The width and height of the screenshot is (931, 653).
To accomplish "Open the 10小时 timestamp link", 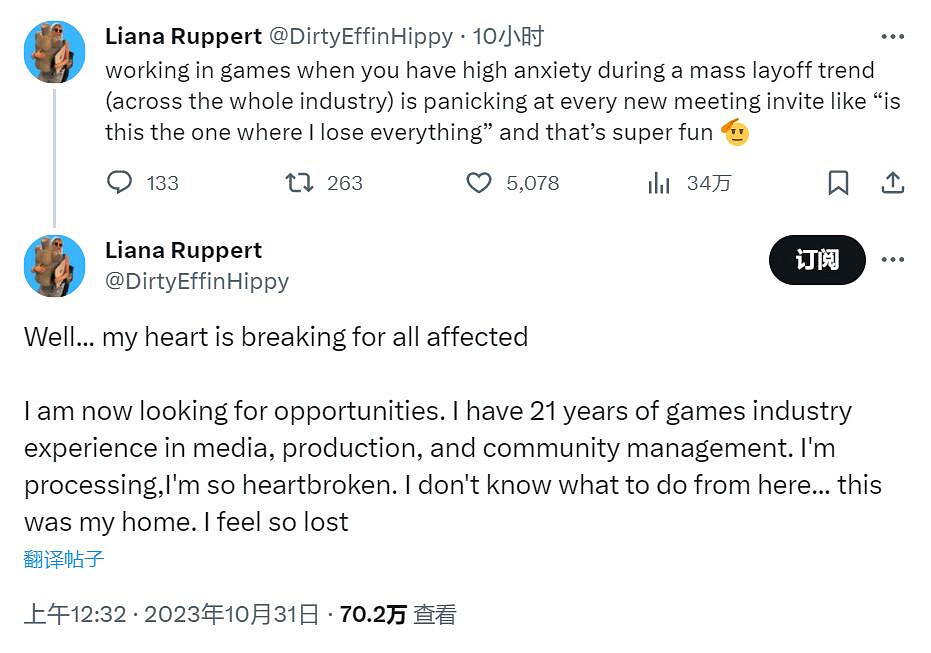I will [x=508, y=37].
